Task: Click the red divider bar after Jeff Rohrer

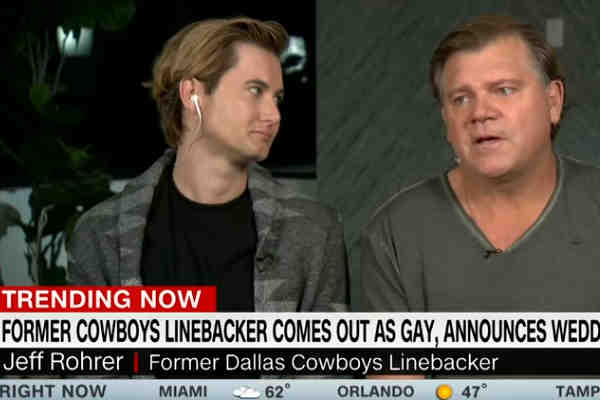Action: coord(136,362)
